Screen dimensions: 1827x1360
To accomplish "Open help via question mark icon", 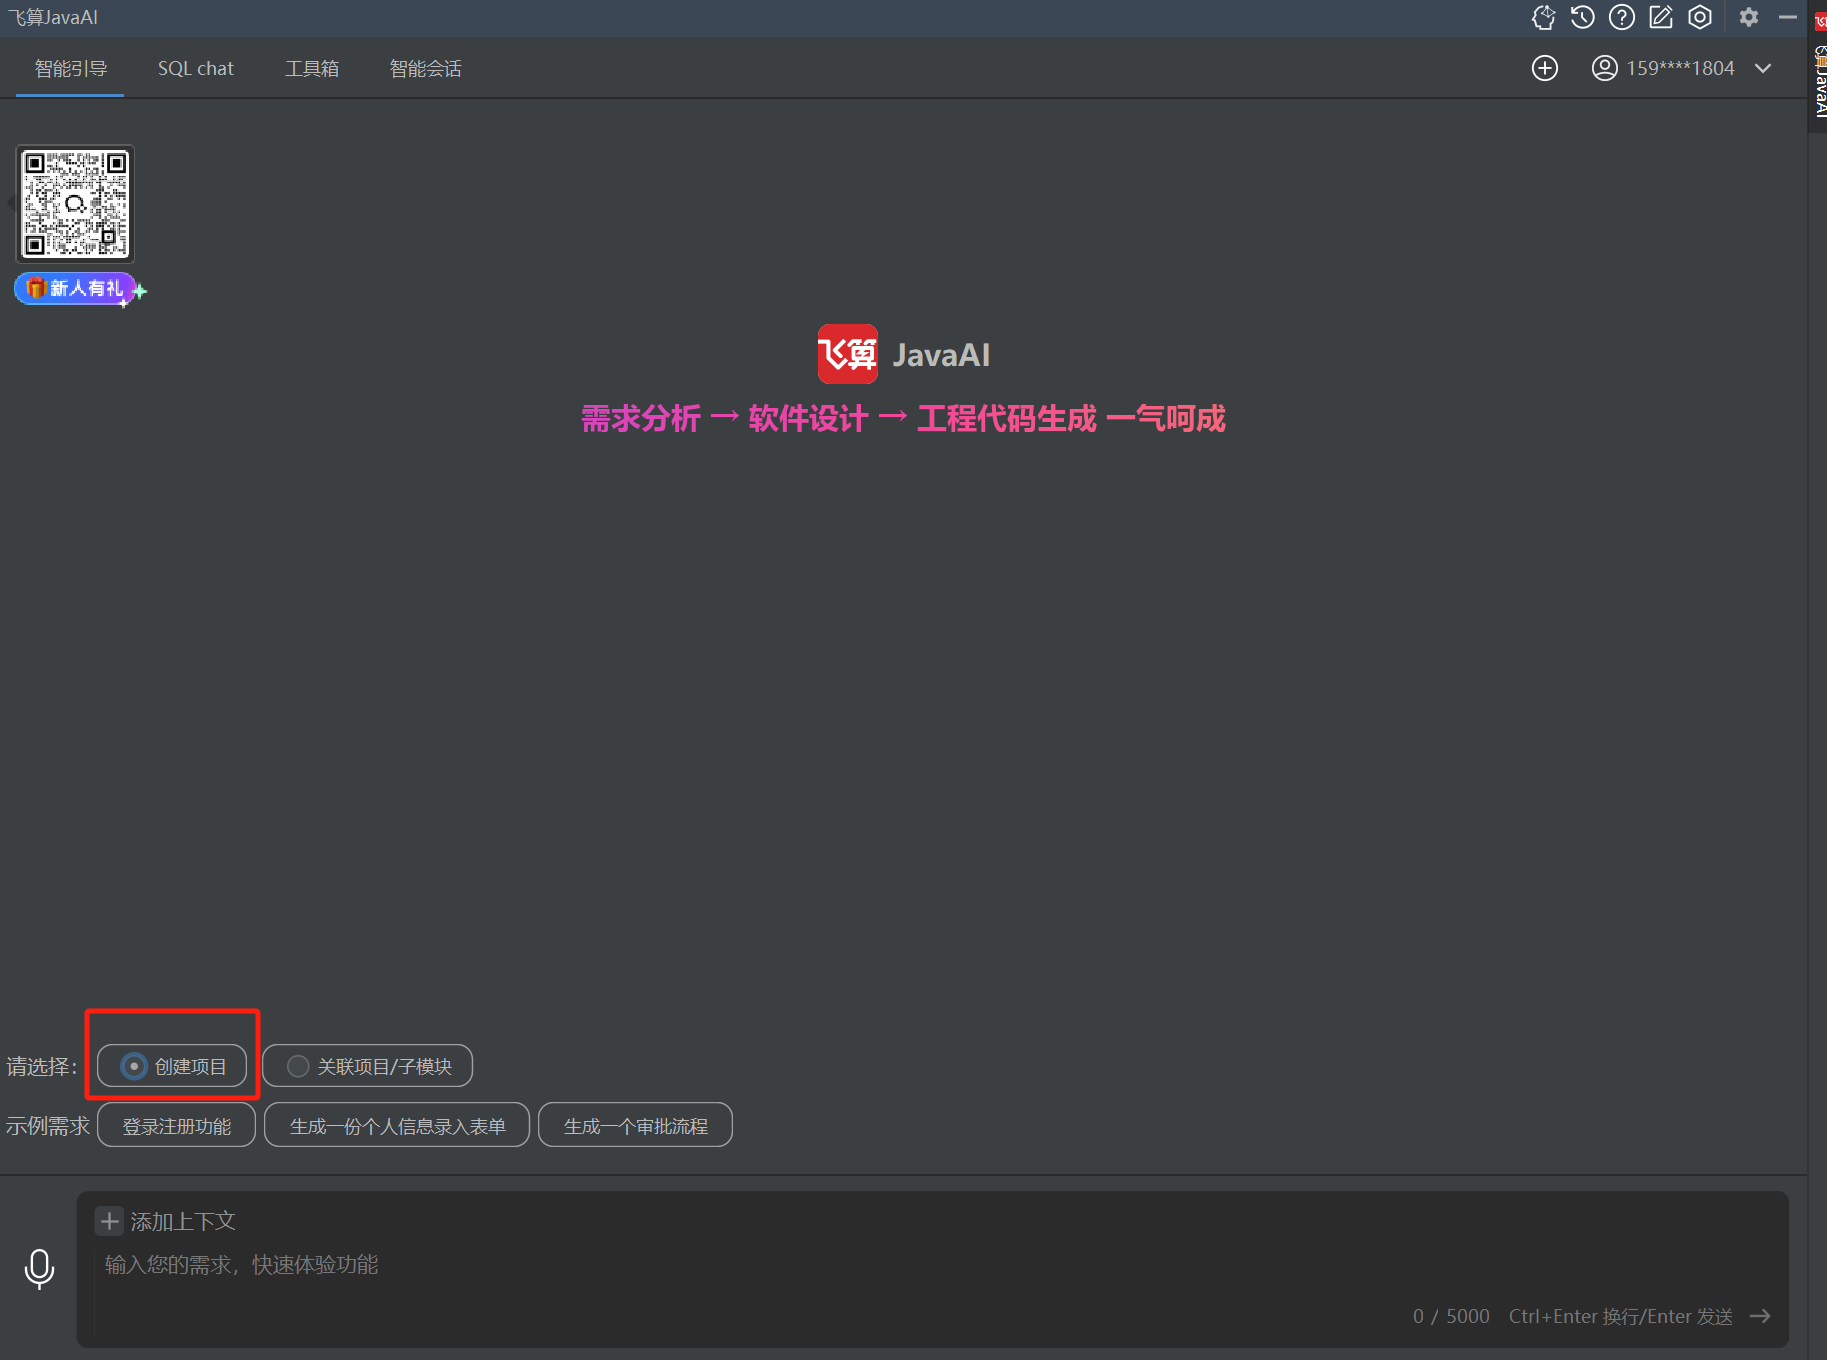I will point(1622,17).
